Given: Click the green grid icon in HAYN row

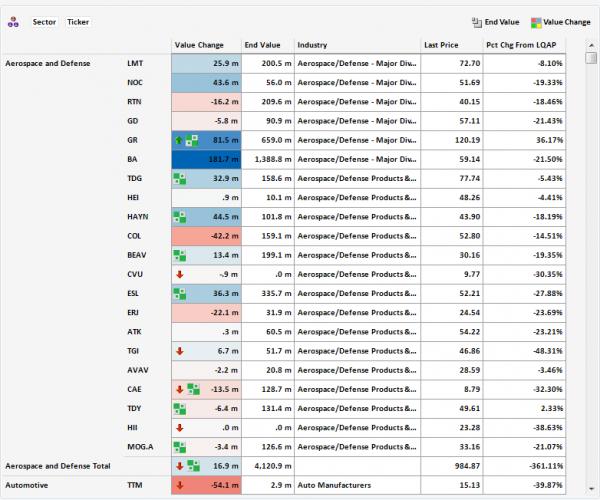Looking at the screenshot, I should tap(179, 217).
